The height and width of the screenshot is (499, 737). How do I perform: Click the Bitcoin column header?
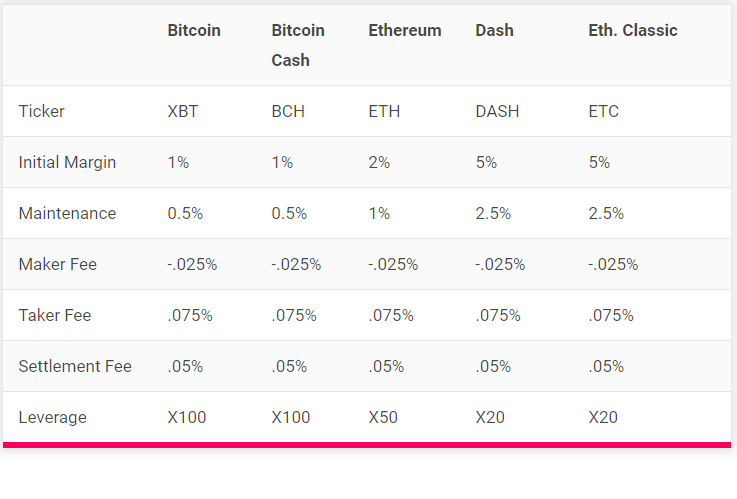(x=194, y=31)
